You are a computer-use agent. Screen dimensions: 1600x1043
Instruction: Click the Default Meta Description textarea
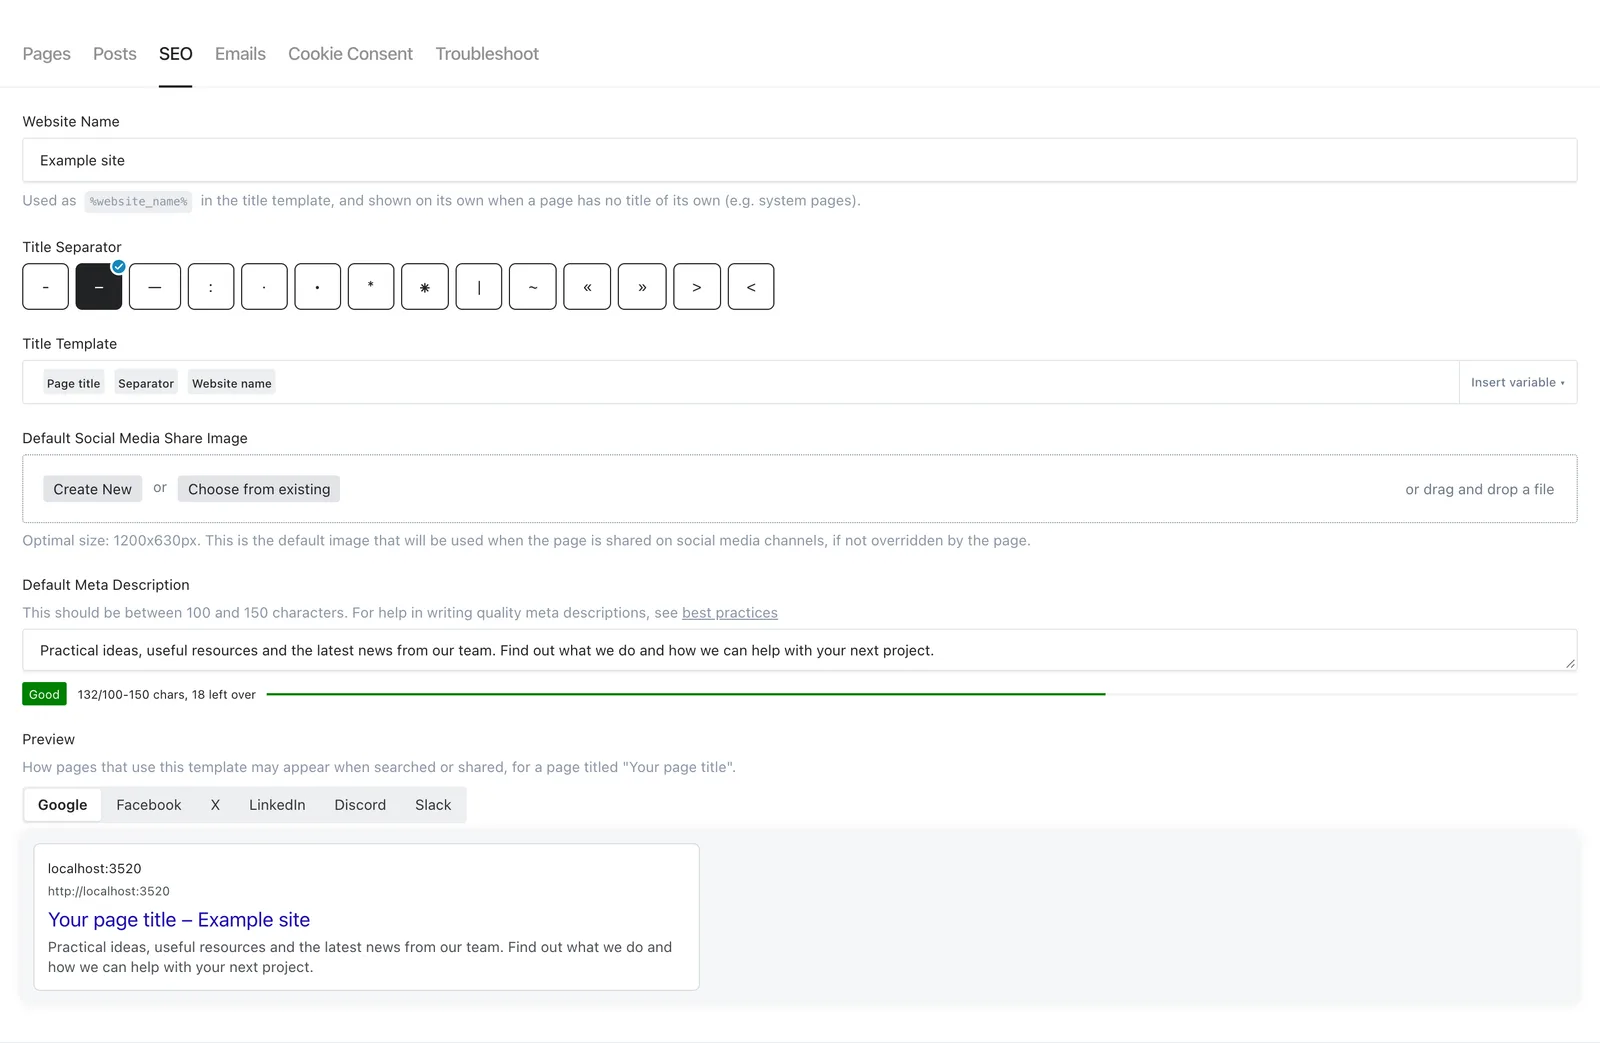tap(800, 650)
